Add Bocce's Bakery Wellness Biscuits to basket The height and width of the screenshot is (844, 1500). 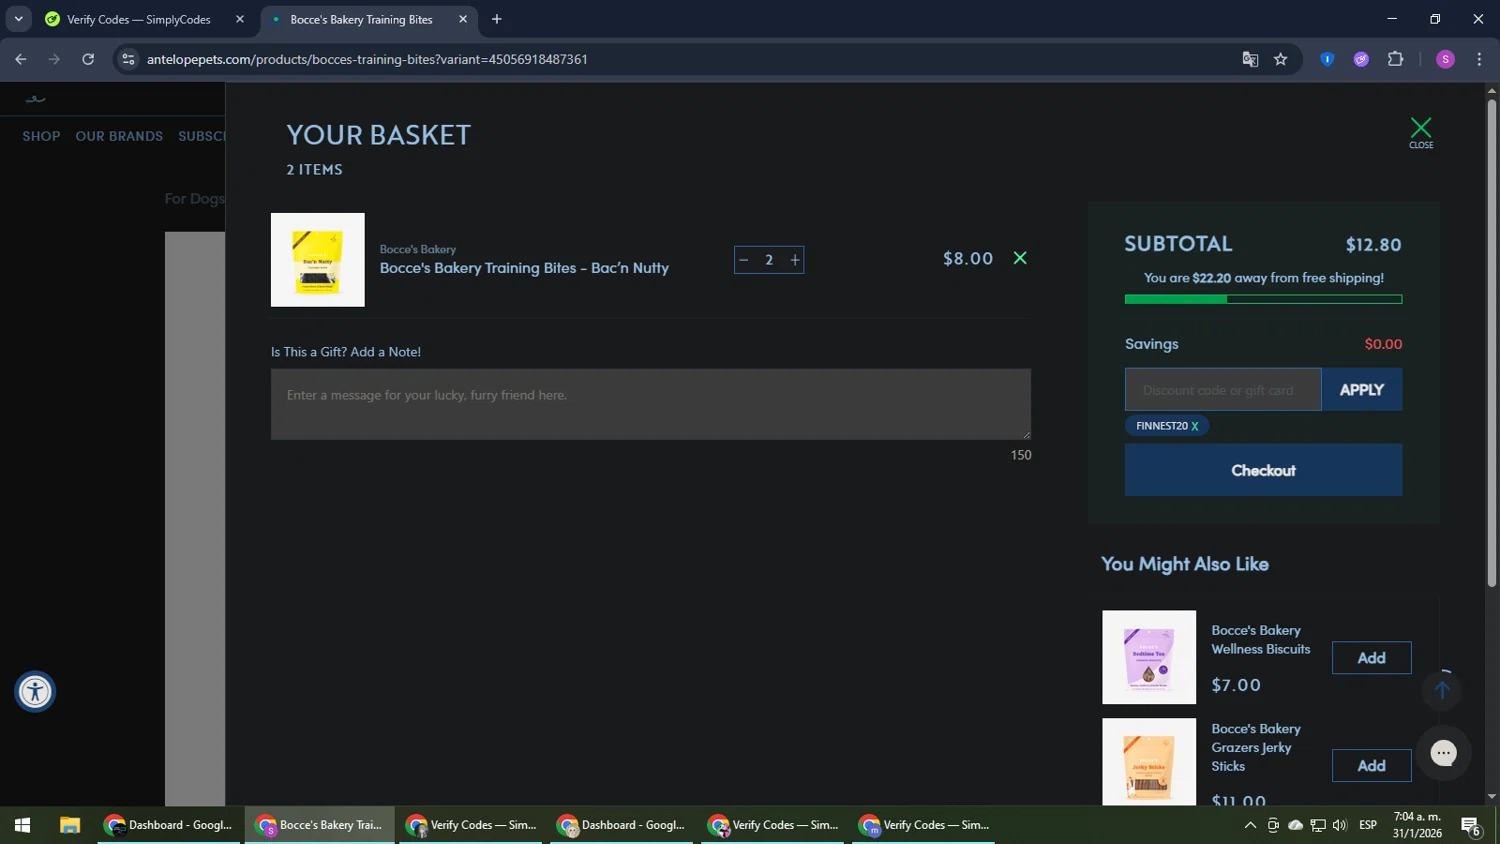point(1371,658)
